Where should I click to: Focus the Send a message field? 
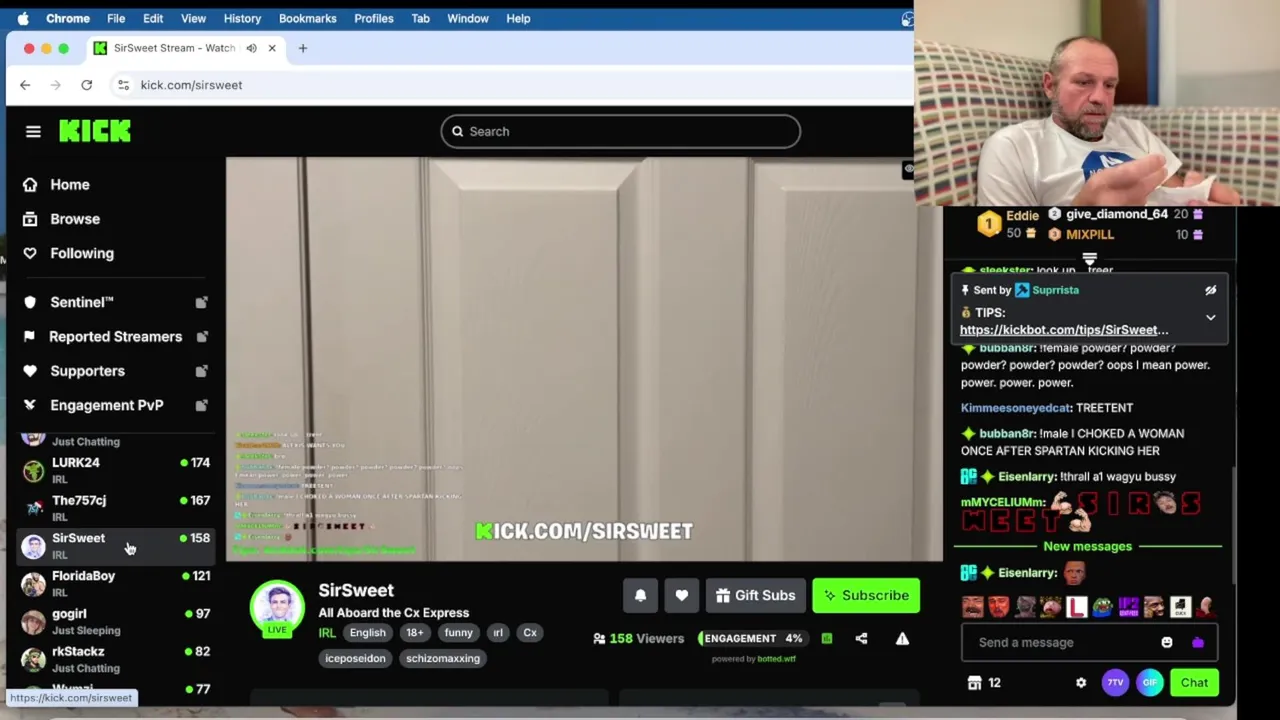1089,642
